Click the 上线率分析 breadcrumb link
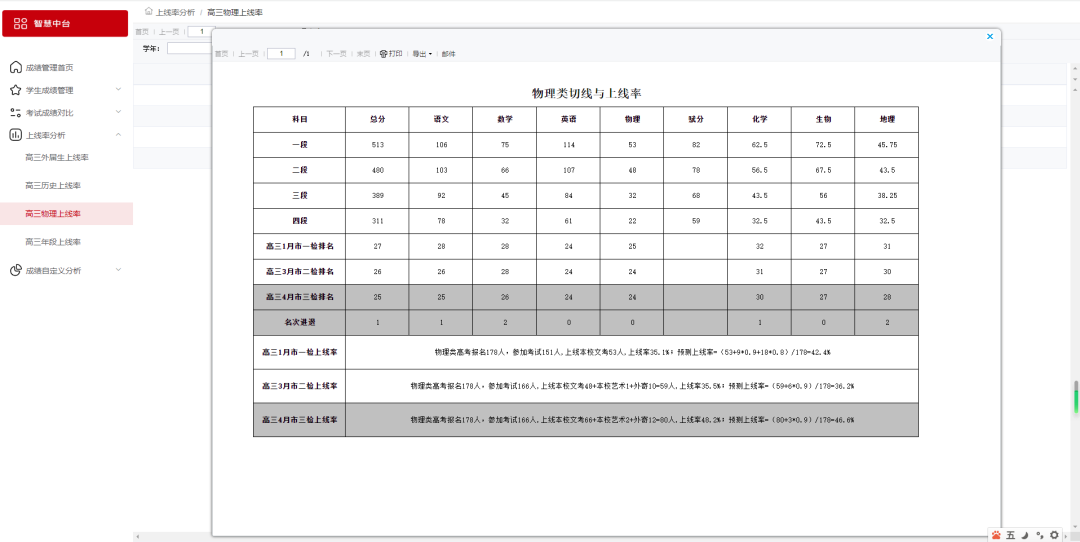 [175, 12]
